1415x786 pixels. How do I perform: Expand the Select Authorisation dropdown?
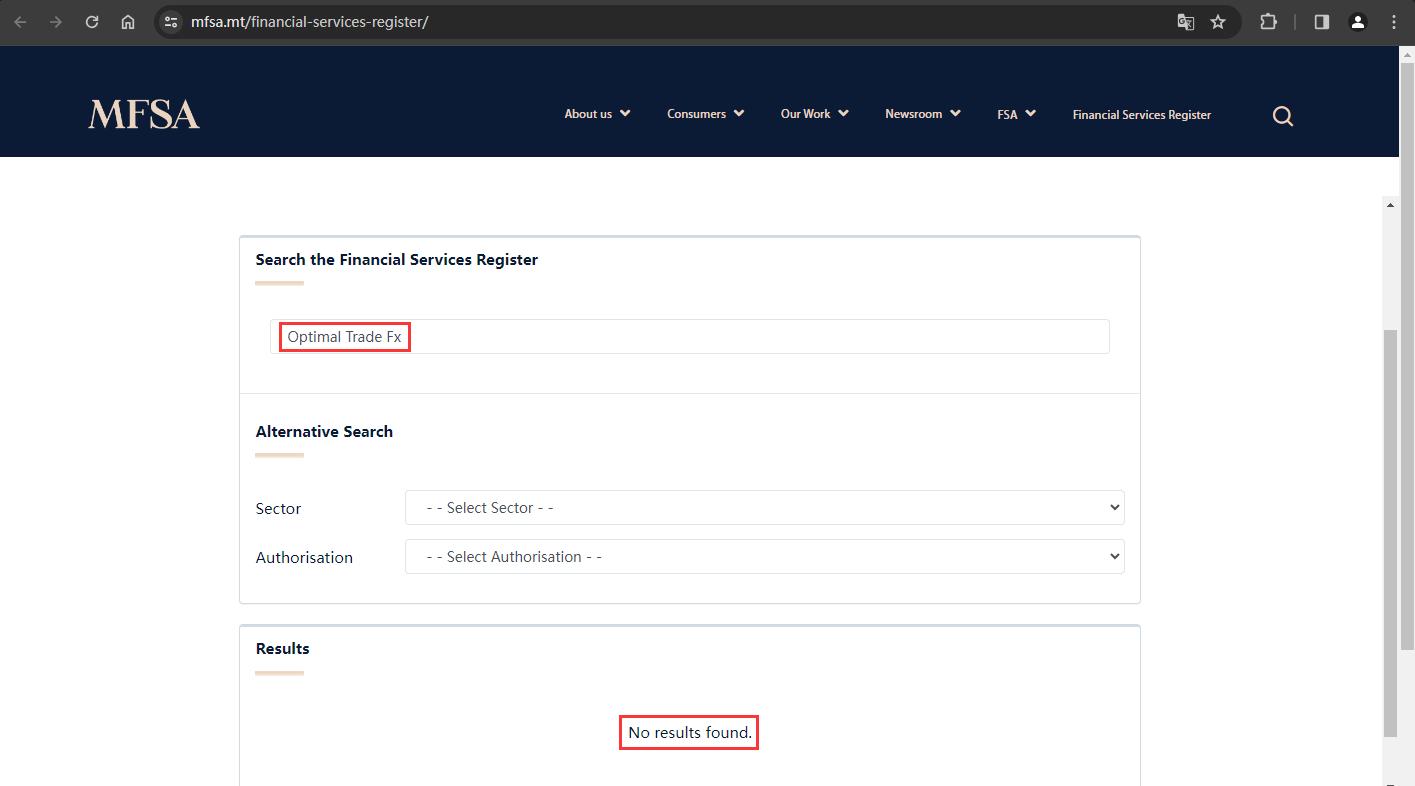click(x=765, y=556)
